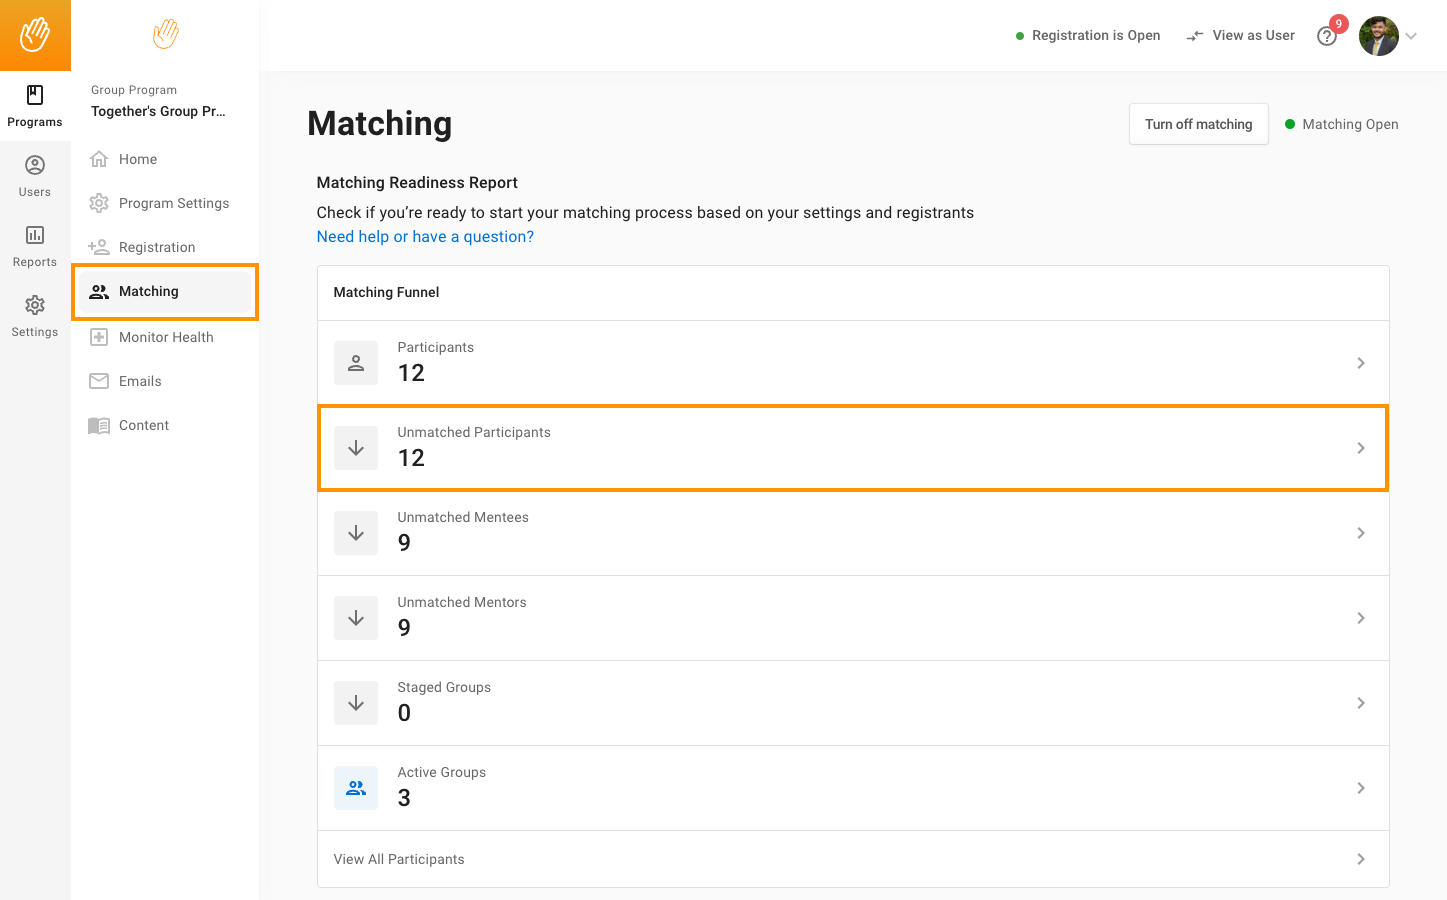
Task: Click the help question mark icon
Action: (x=1327, y=36)
